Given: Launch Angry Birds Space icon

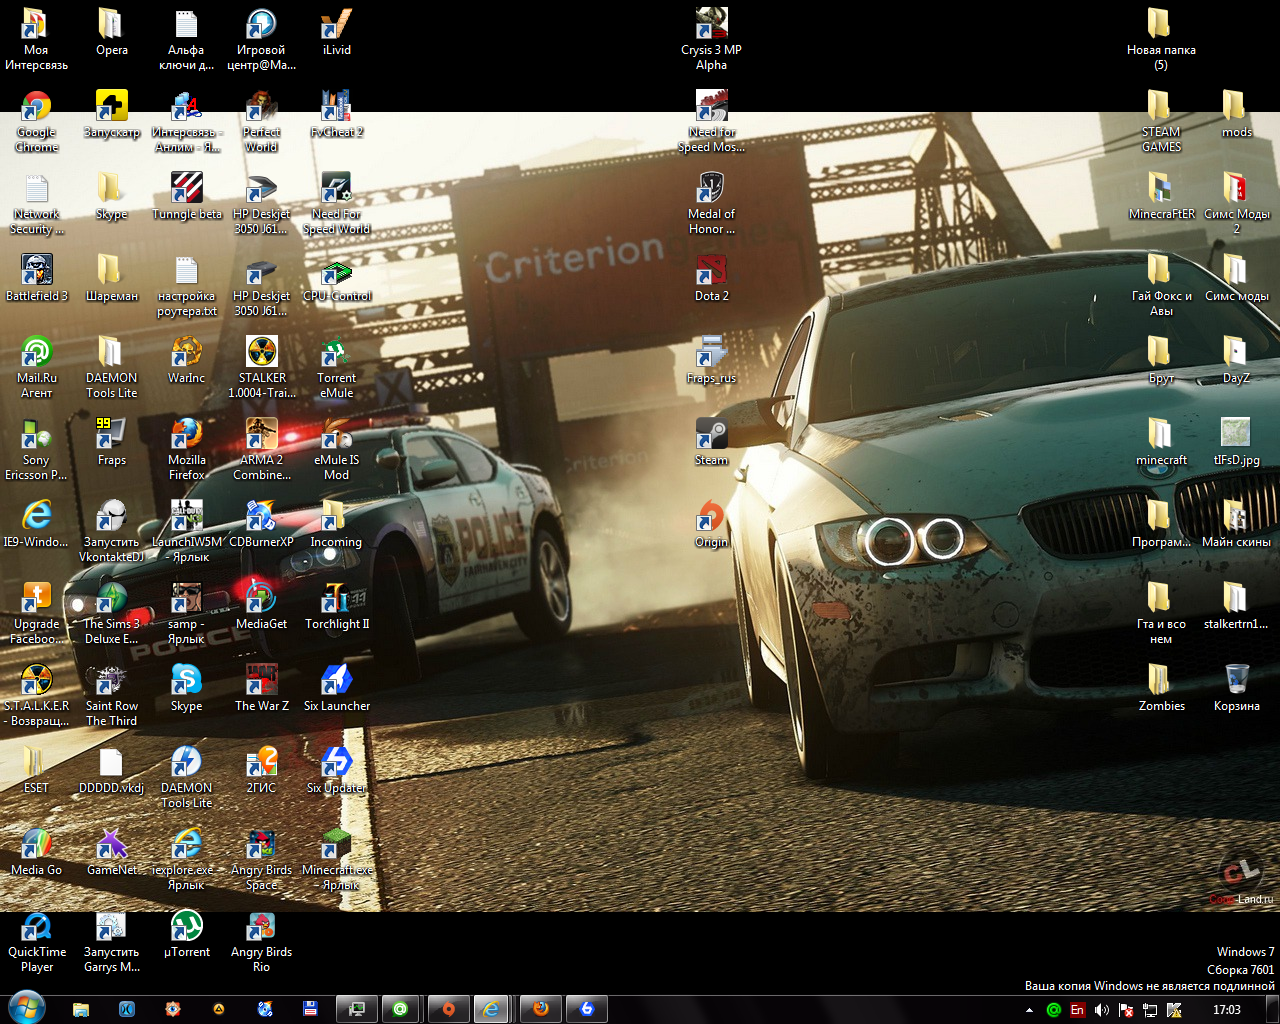Looking at the screenshot, I should point(262,844).
